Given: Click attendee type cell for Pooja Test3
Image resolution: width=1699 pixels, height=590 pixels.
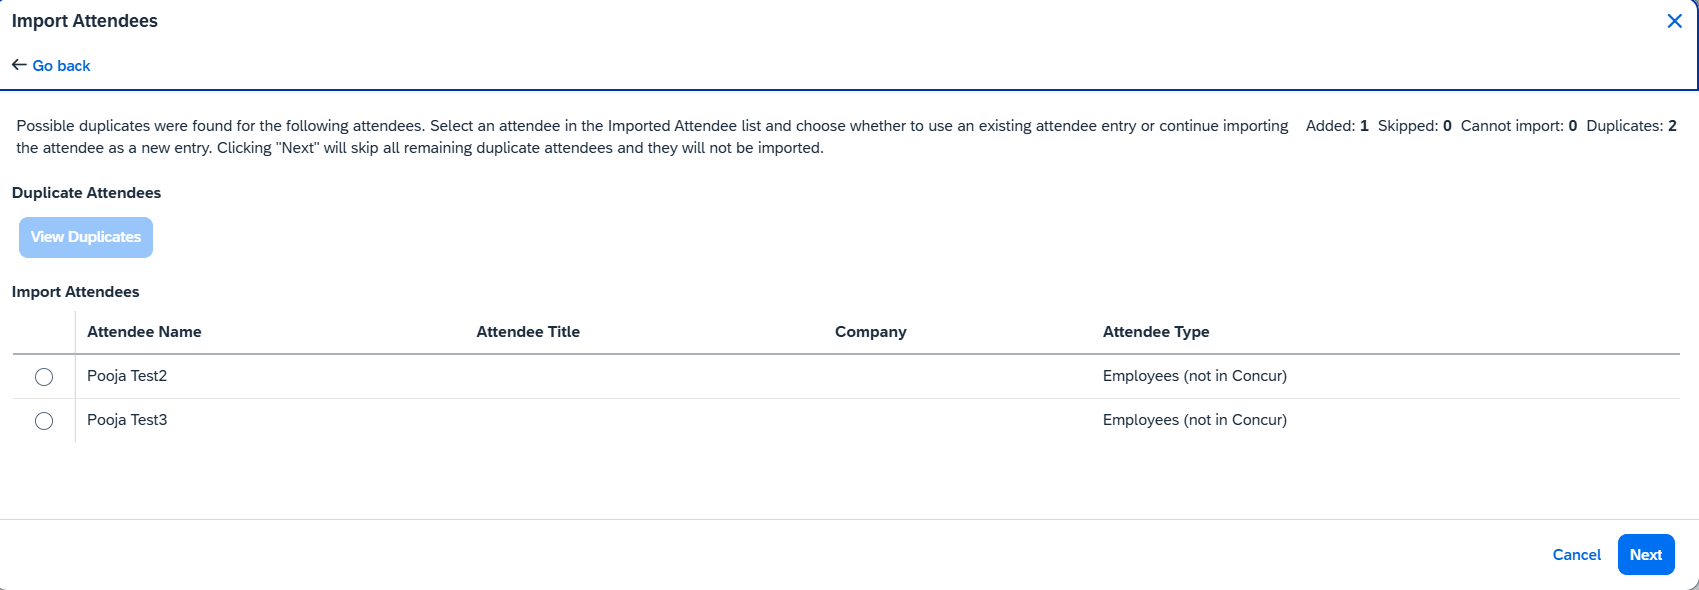Looking at the screenshot, I should pyautogui.click(x=1194, y=420).
